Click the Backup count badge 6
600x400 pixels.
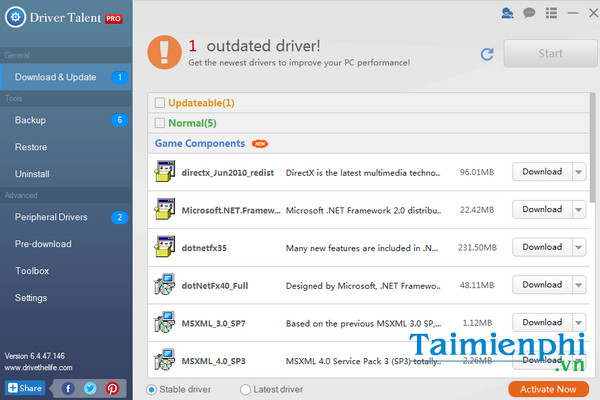pos(120,120)
